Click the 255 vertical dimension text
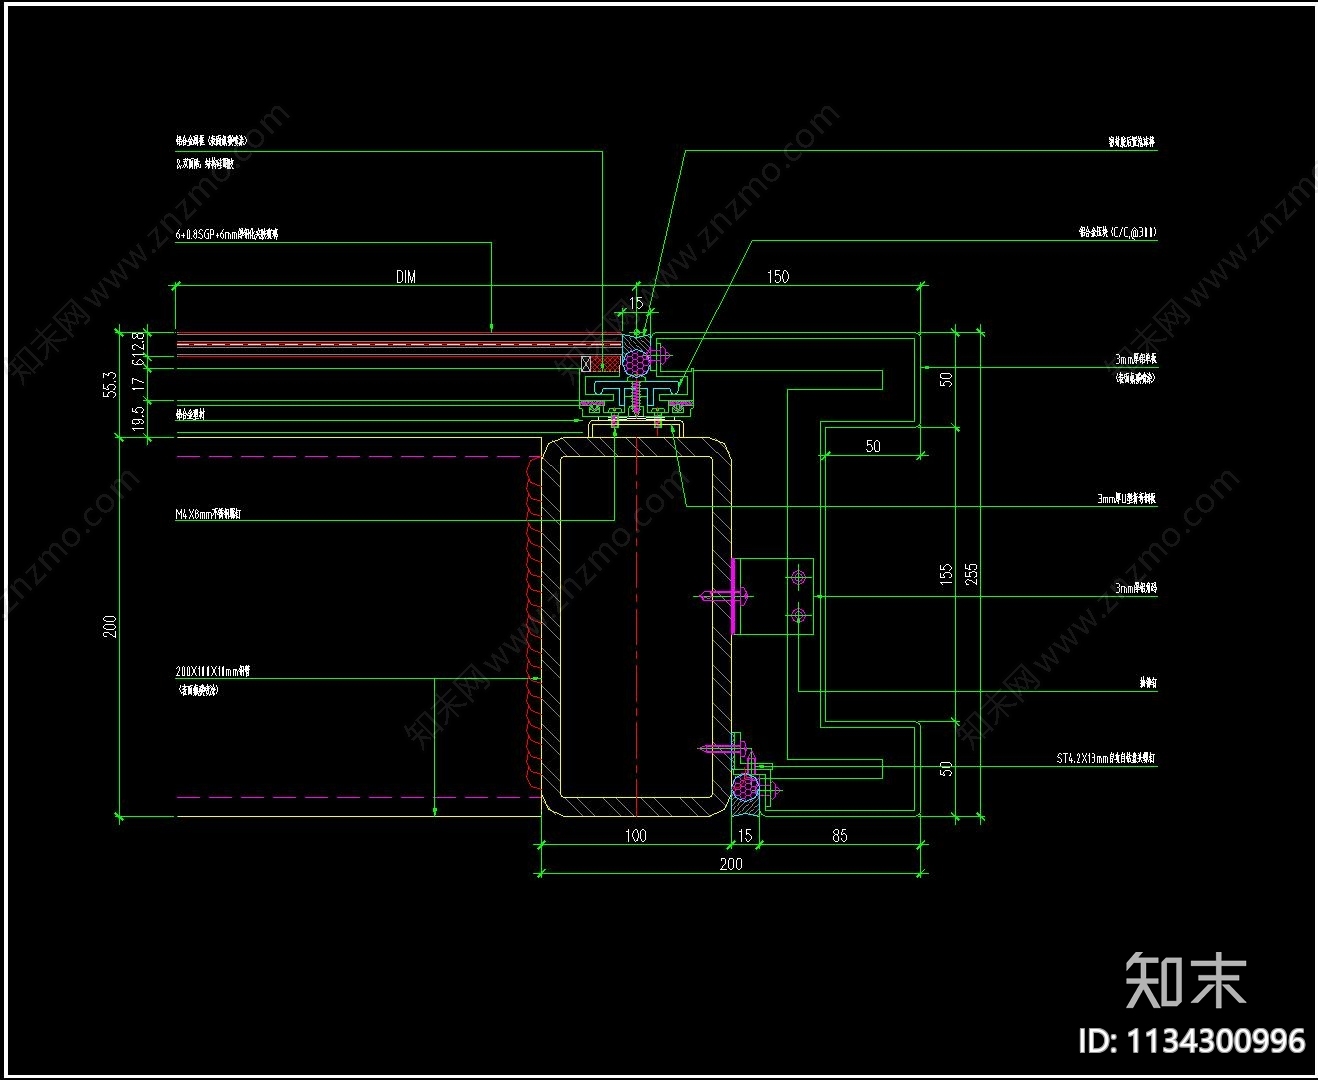The image size is (1318, 1080). click(x=971, y=574)
